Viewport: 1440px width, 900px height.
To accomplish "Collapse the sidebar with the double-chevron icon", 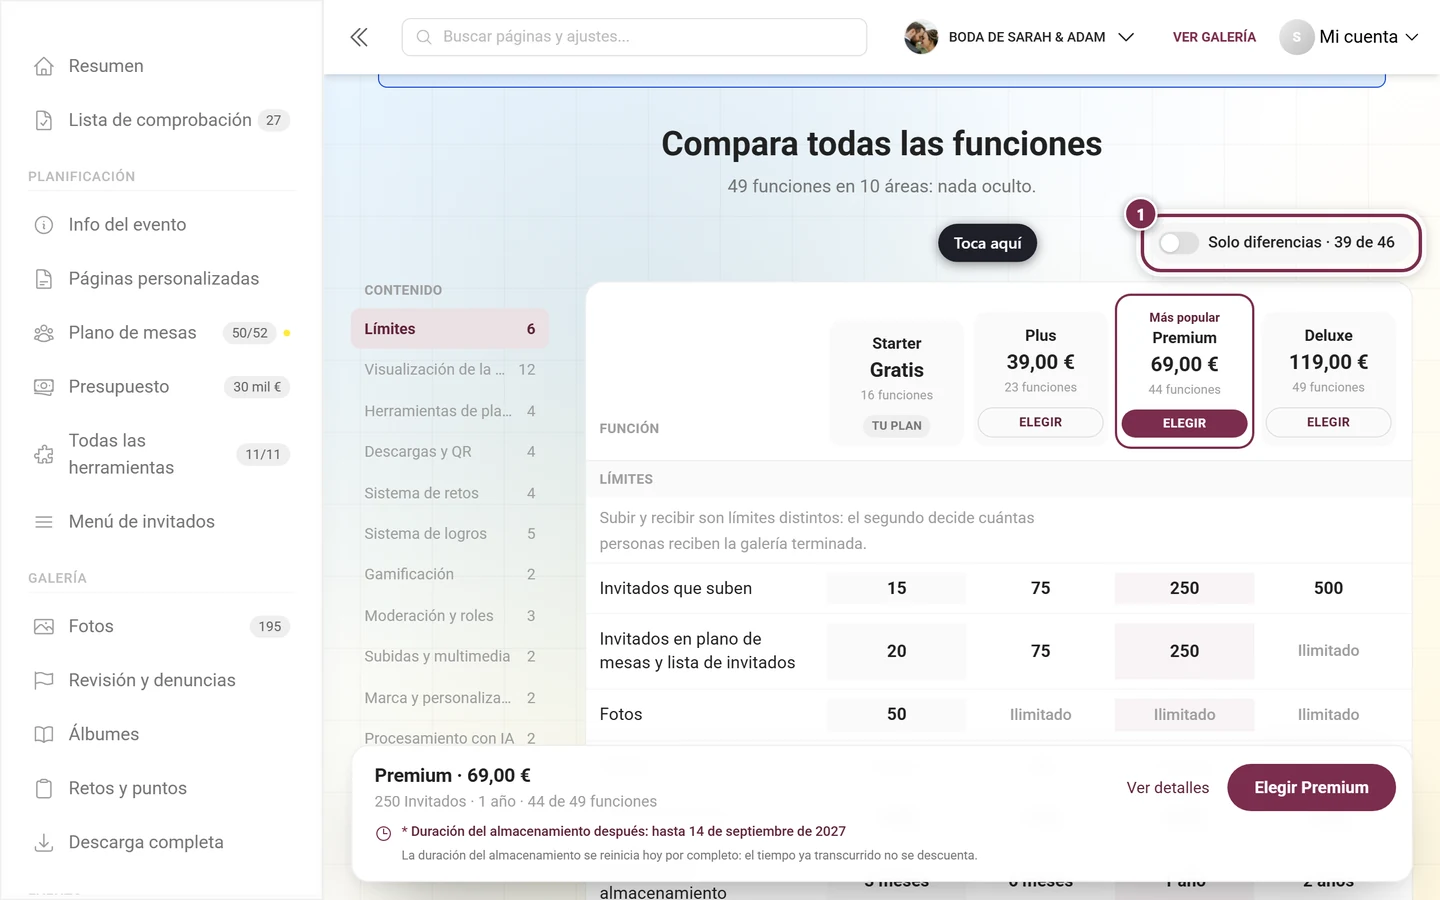I will [x=359, y=37].
